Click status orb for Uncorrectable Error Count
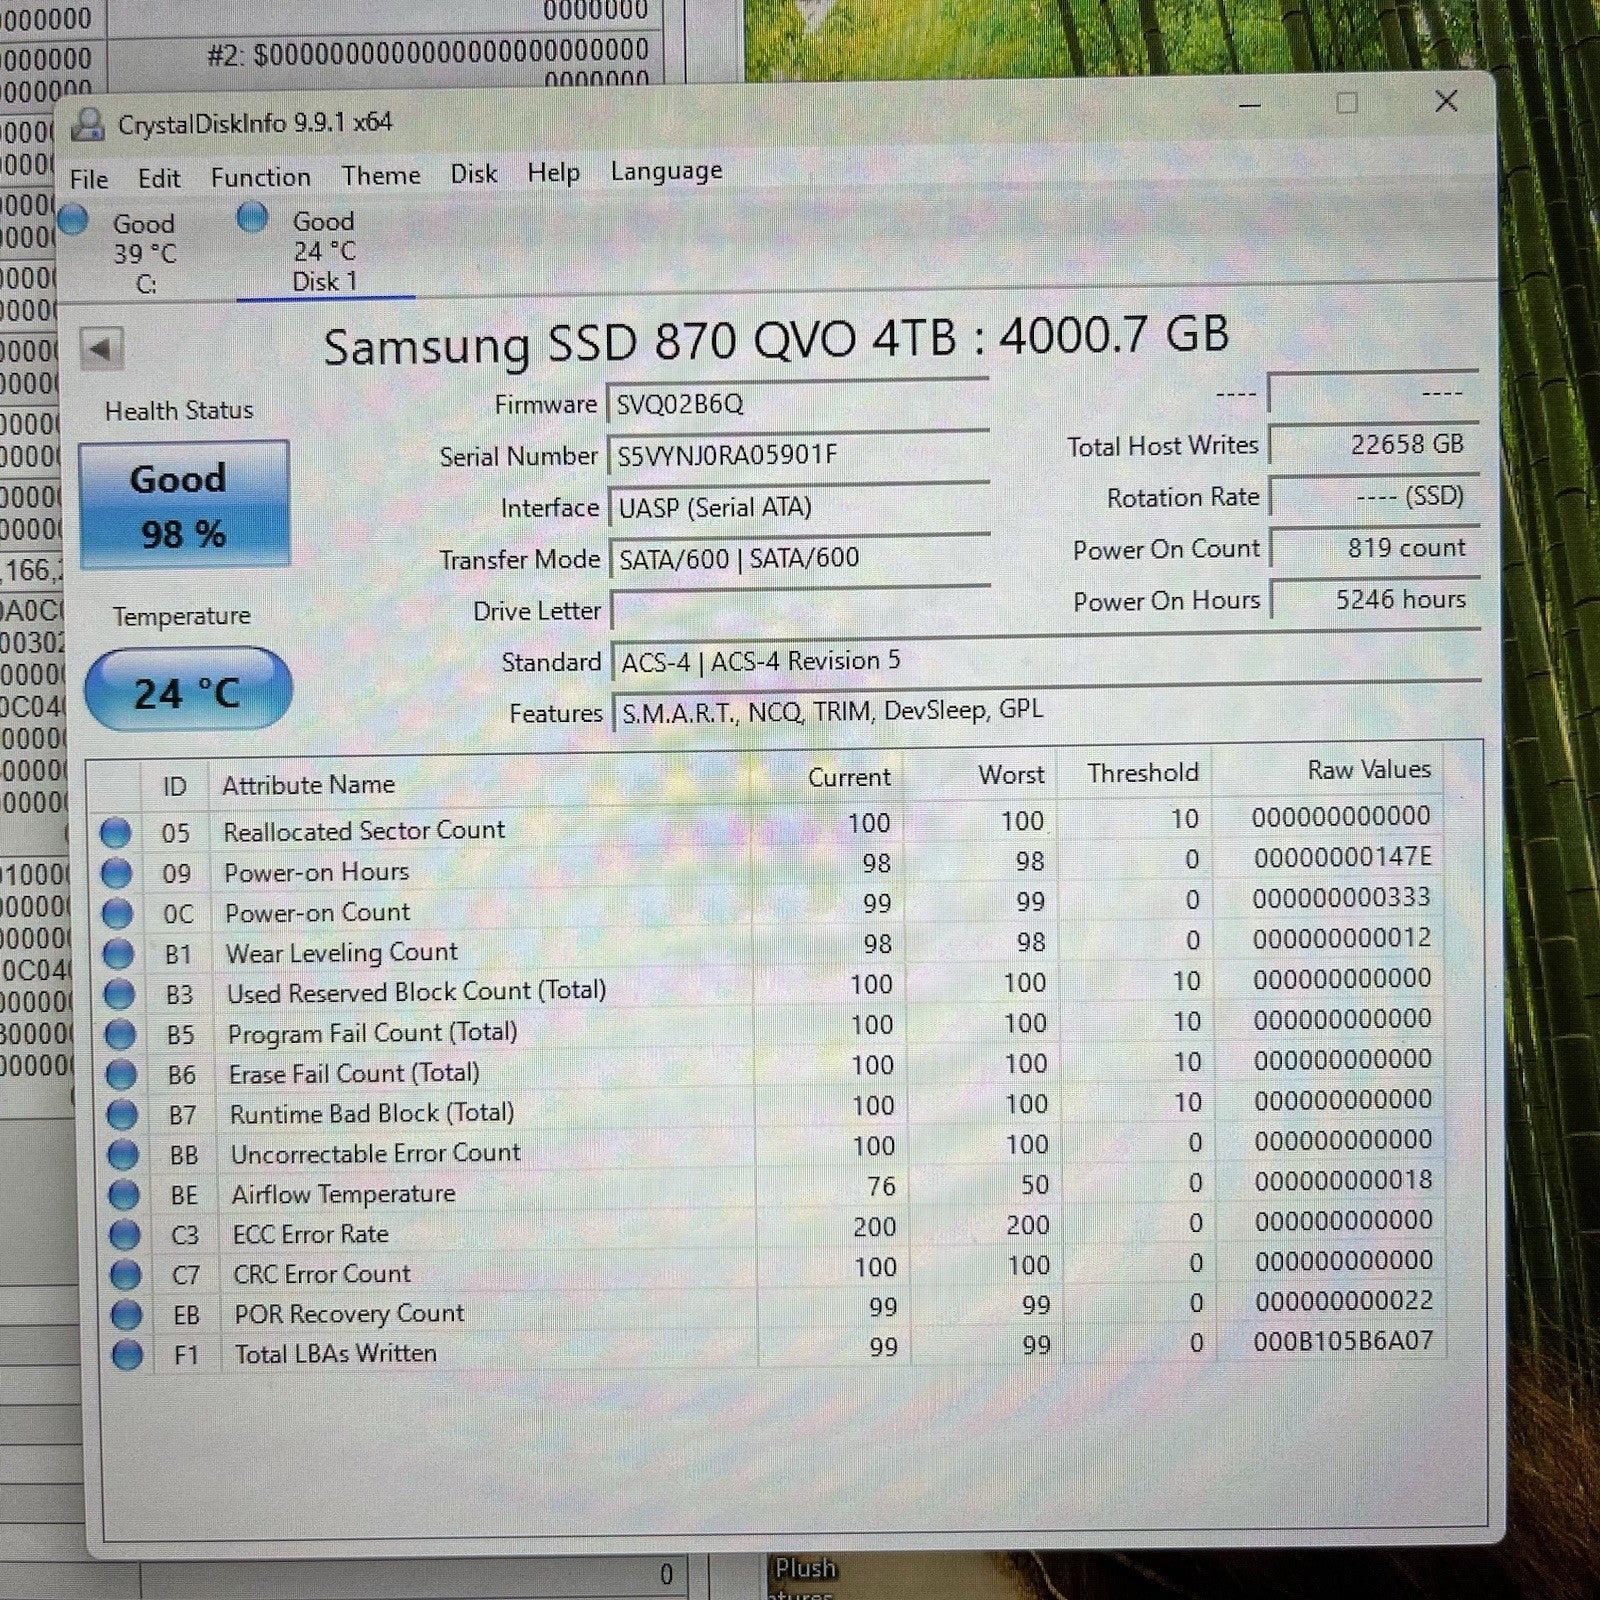Viewport: 1600px width, 1600px height. point(123,1154)
